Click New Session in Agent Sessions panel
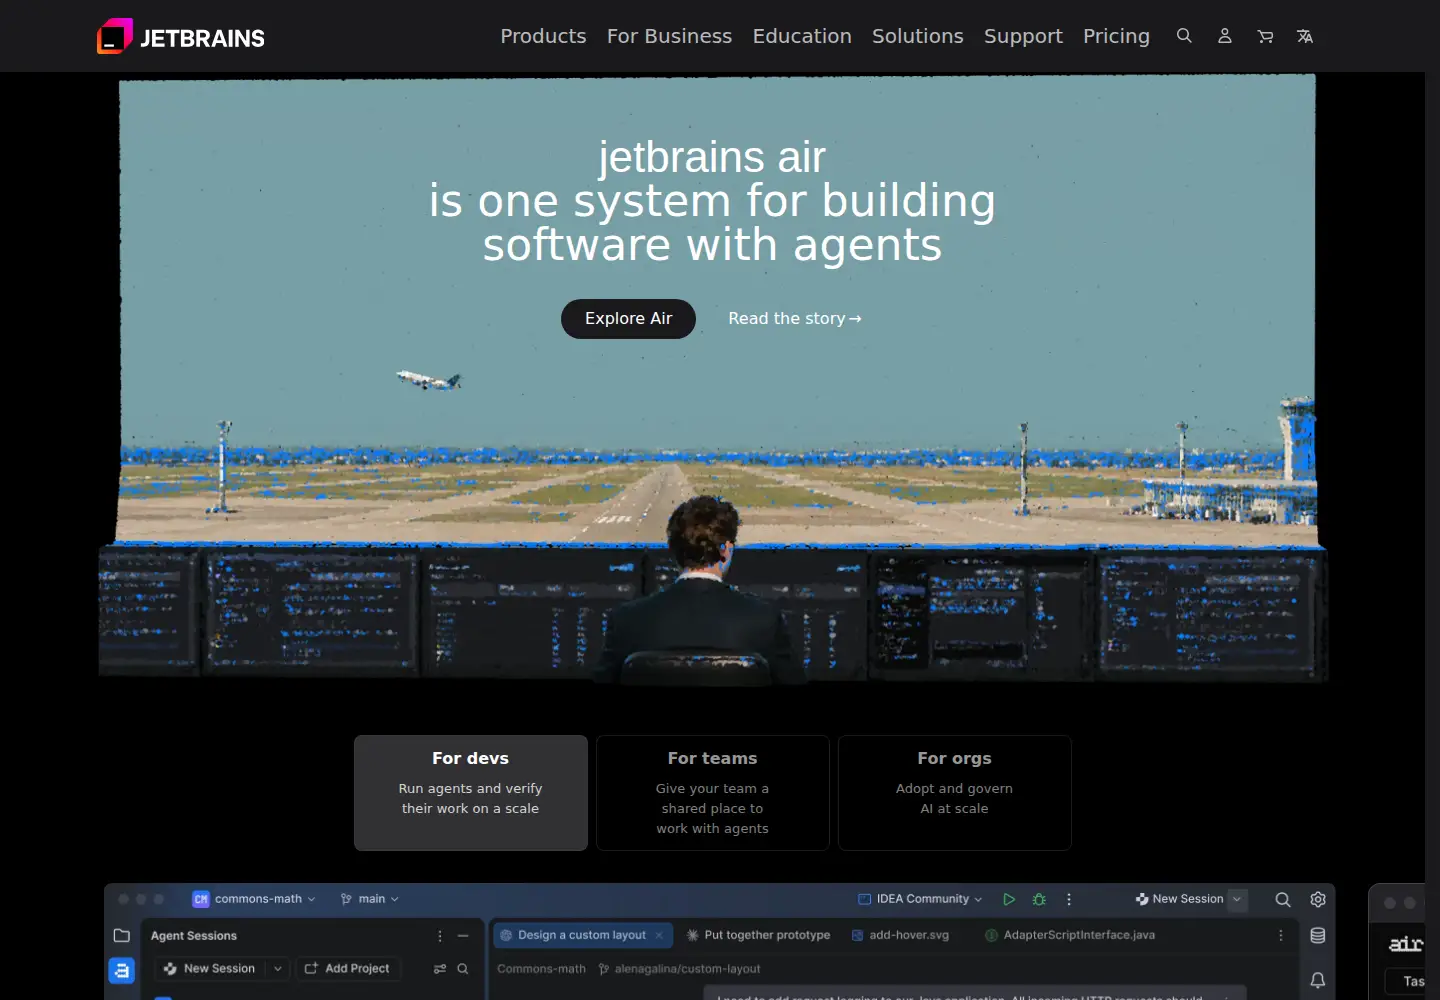 [x=210, y=968]
